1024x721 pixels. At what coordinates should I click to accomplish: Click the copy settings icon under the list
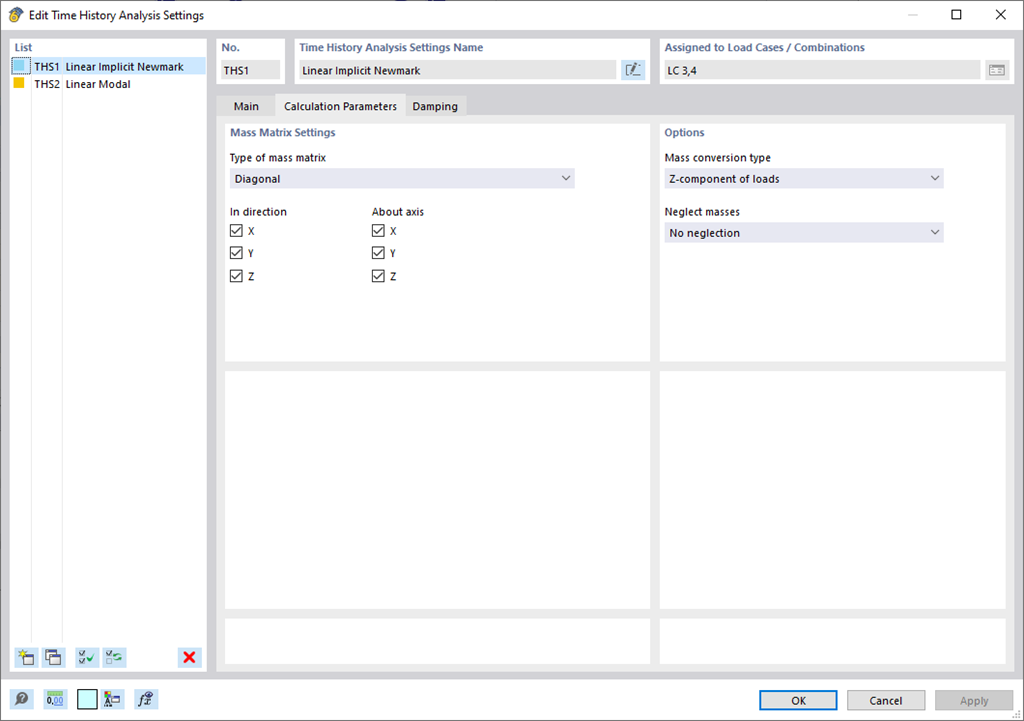54,657
